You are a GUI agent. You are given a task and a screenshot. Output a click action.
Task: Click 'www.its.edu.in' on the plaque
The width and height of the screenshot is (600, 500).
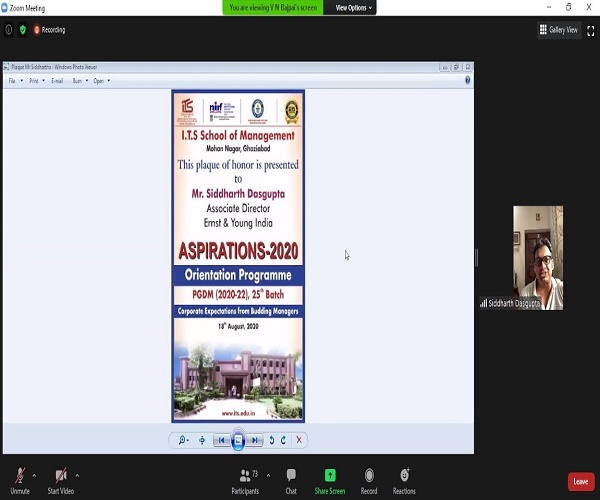[x=238, y=413]
